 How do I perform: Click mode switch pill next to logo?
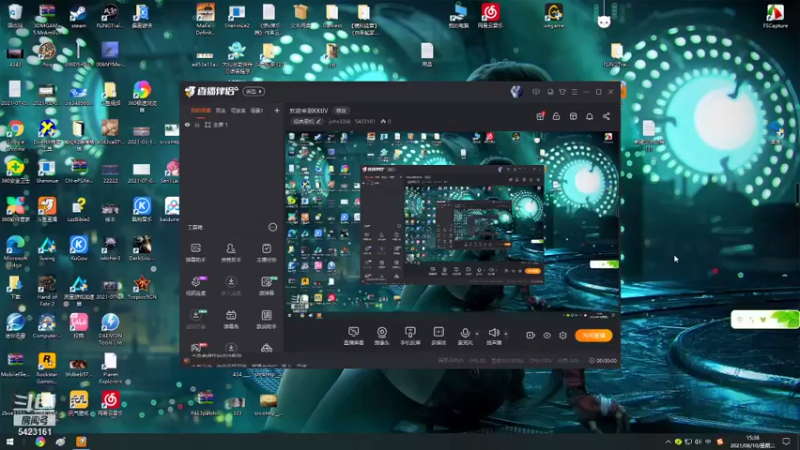(x=254, y=91)
